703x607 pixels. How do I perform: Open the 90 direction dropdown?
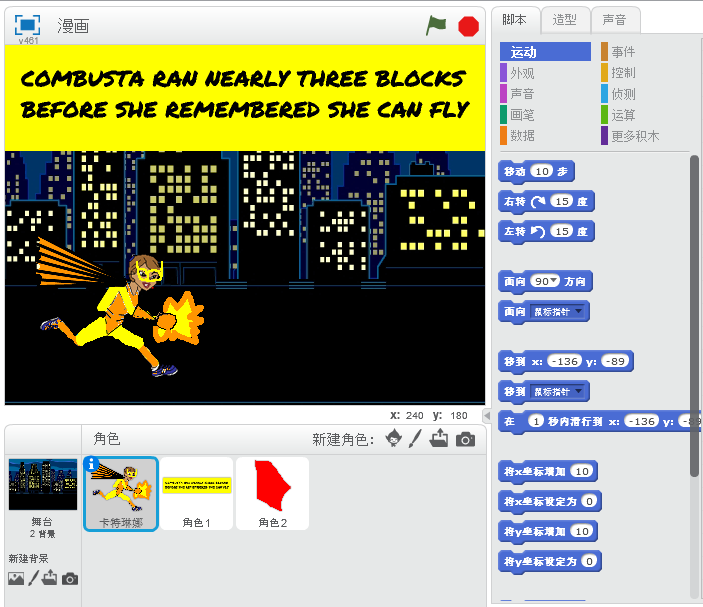[555, 281]
